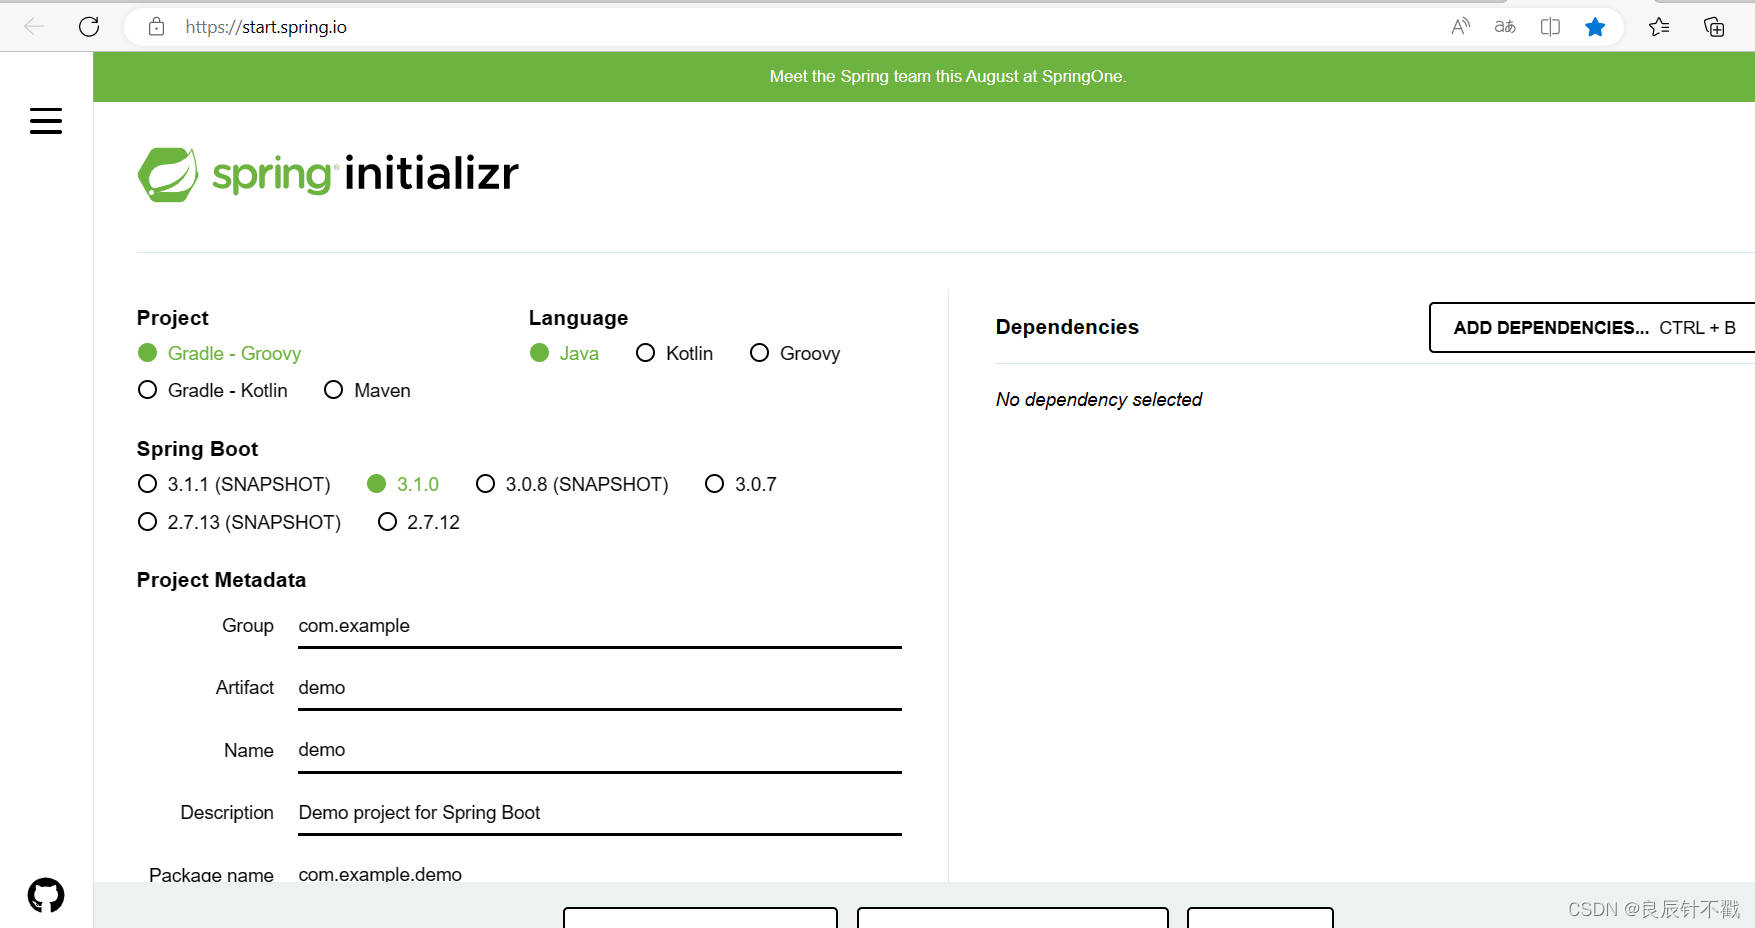Click the browser back arrow
The image size is (1755, 928).
coord(33,27)
